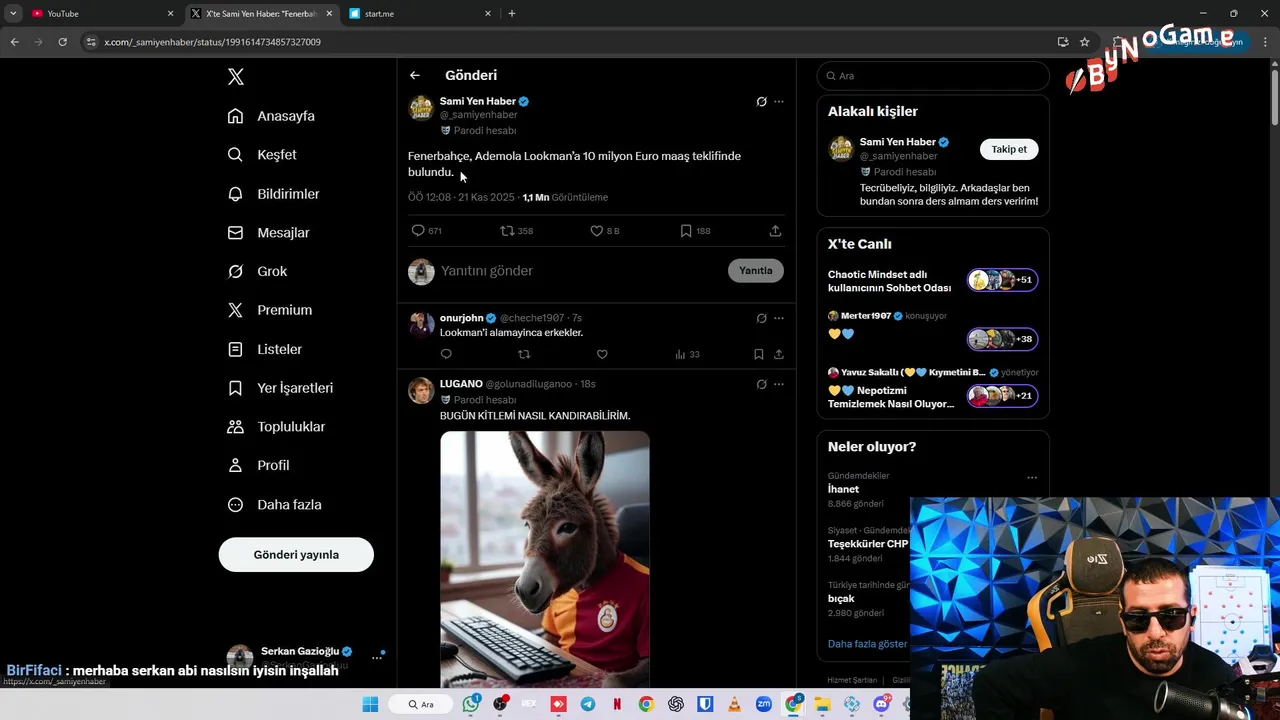Expand Daha fazla menu in the sidebar
1280x720 pixels.
tap(274, 505)
